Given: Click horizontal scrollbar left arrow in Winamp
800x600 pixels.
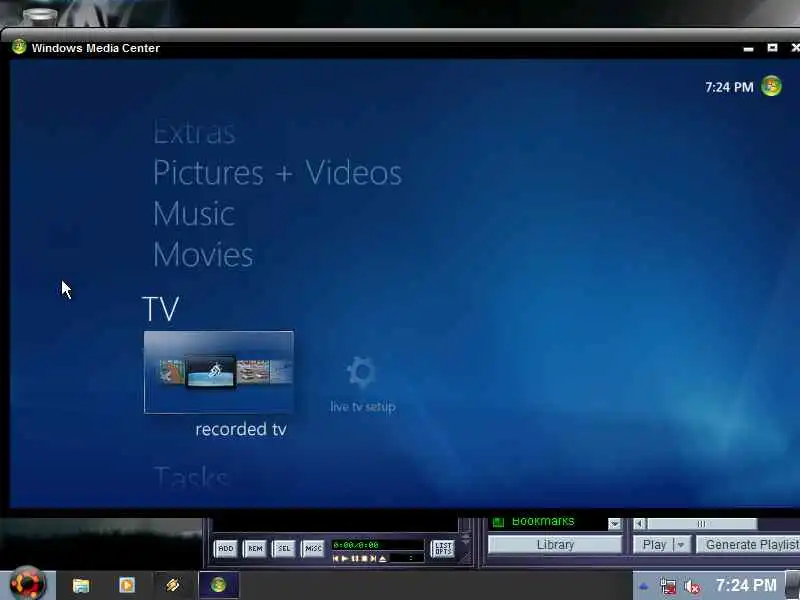Looking at the screenshot, I should tap(639, 523).
